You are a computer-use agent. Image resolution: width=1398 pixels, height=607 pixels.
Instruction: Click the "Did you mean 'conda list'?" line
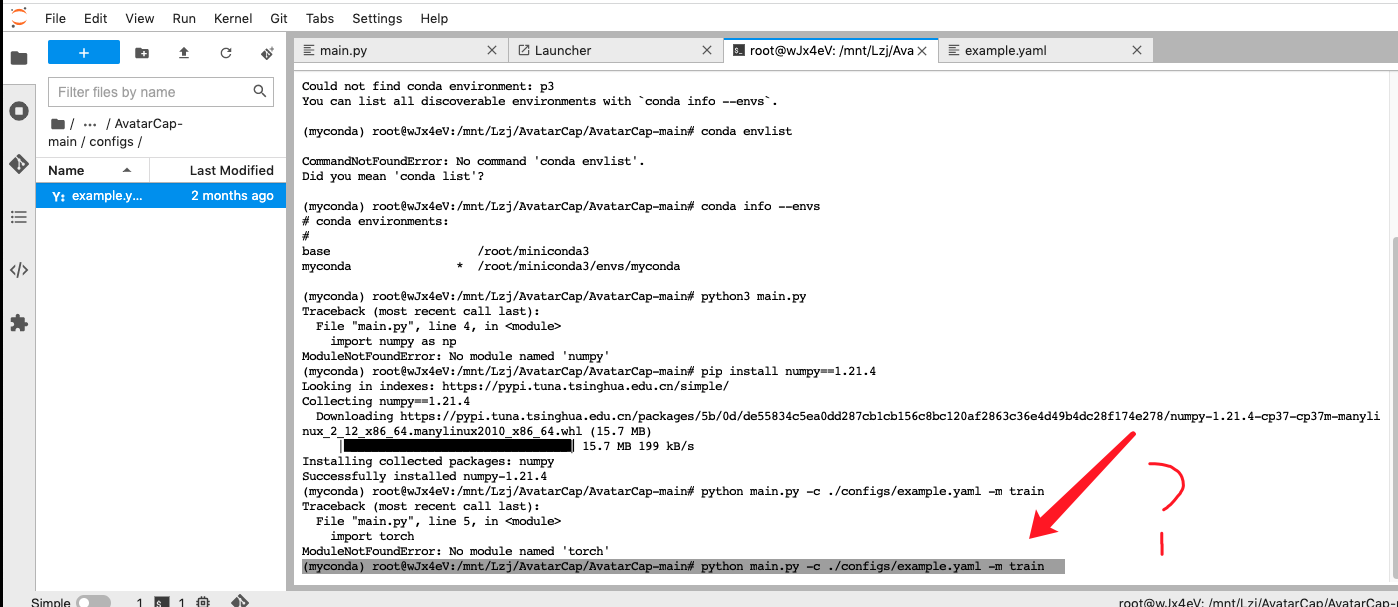tap(393, 176)
